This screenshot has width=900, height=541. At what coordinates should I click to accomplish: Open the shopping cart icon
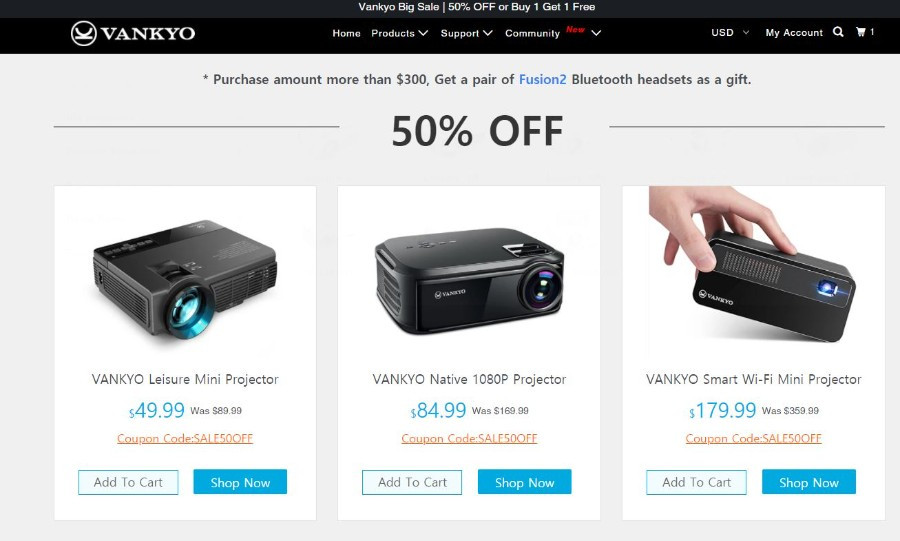pos(860,32)
